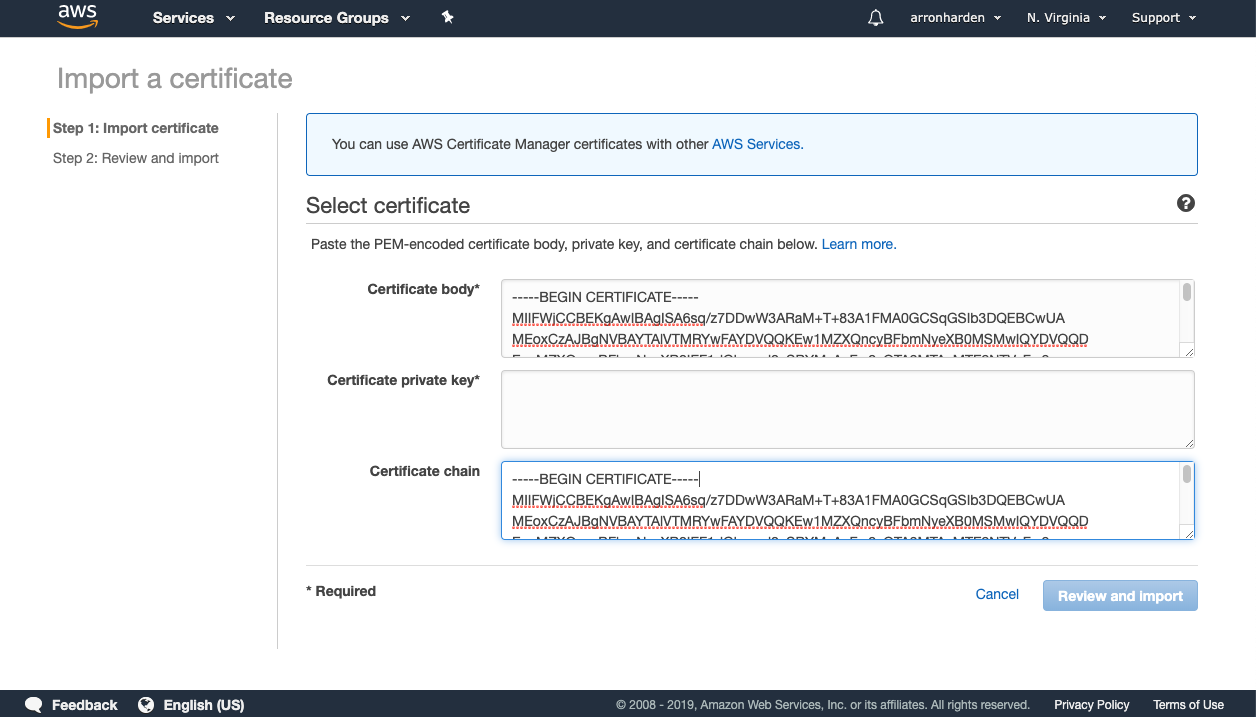This screenshot has width=1256, height=717.
Task: Click the Select certificate heading
Action: coord(388,205)
